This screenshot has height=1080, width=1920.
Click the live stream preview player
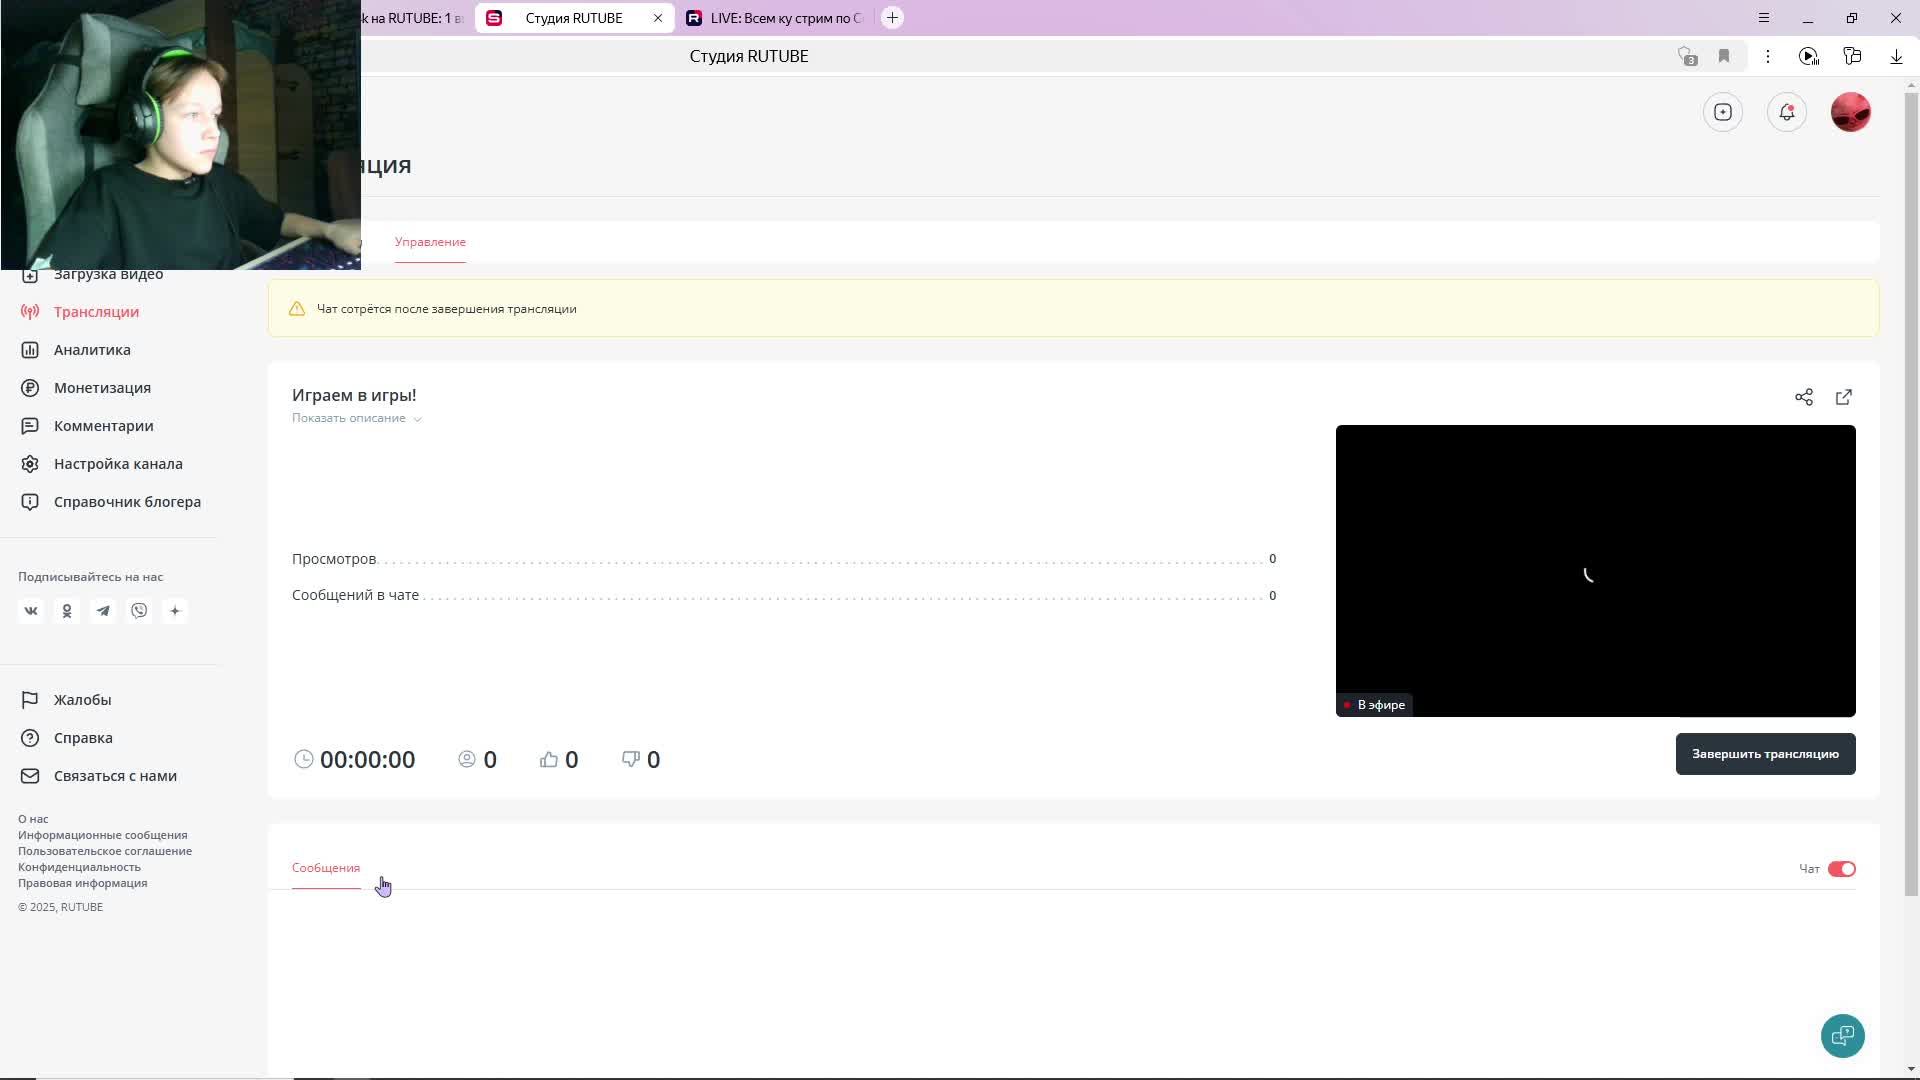pyautogui.click(x=1596, y=571)
